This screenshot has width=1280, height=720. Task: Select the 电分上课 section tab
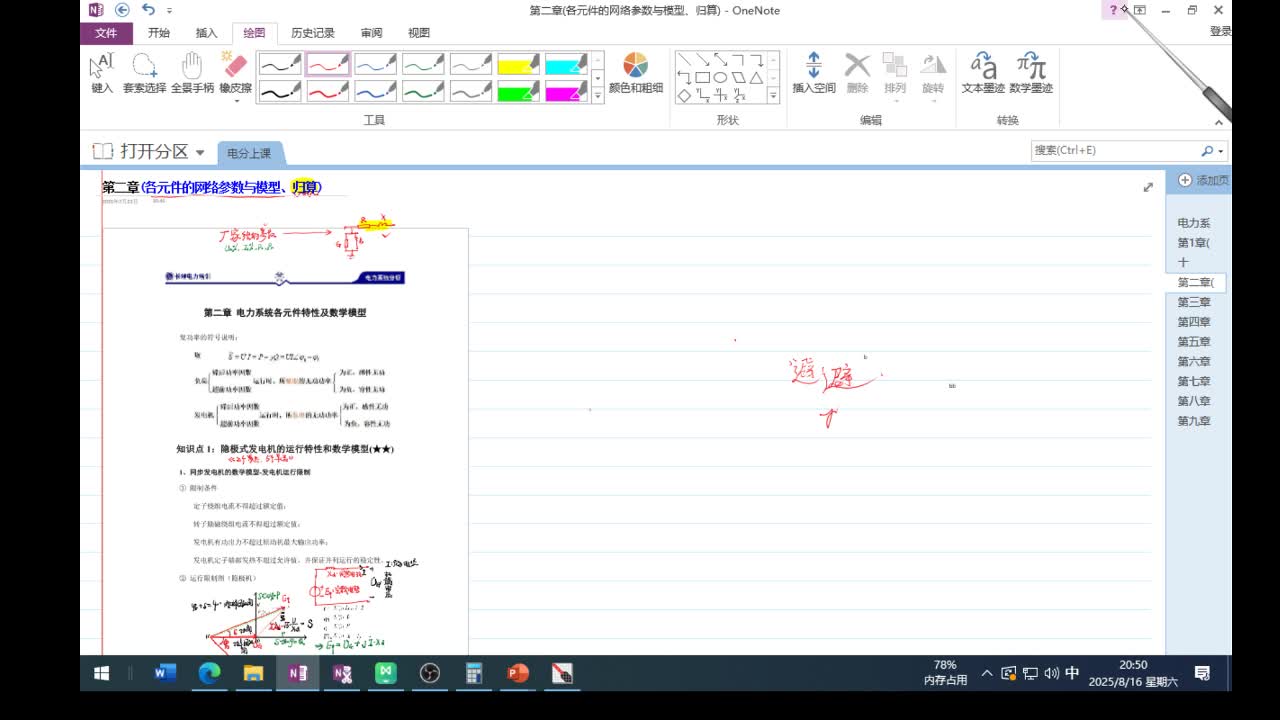249,153
